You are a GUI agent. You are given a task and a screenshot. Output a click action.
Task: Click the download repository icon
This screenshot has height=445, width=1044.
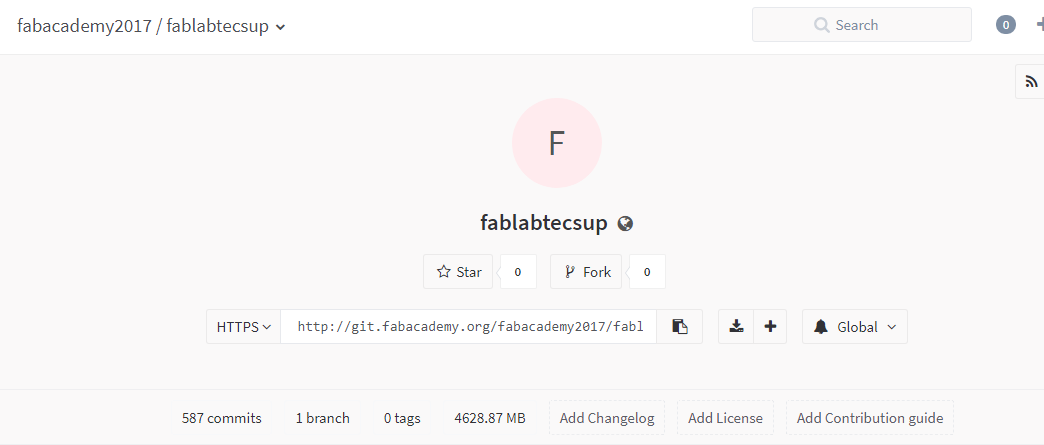click(736, 327)
